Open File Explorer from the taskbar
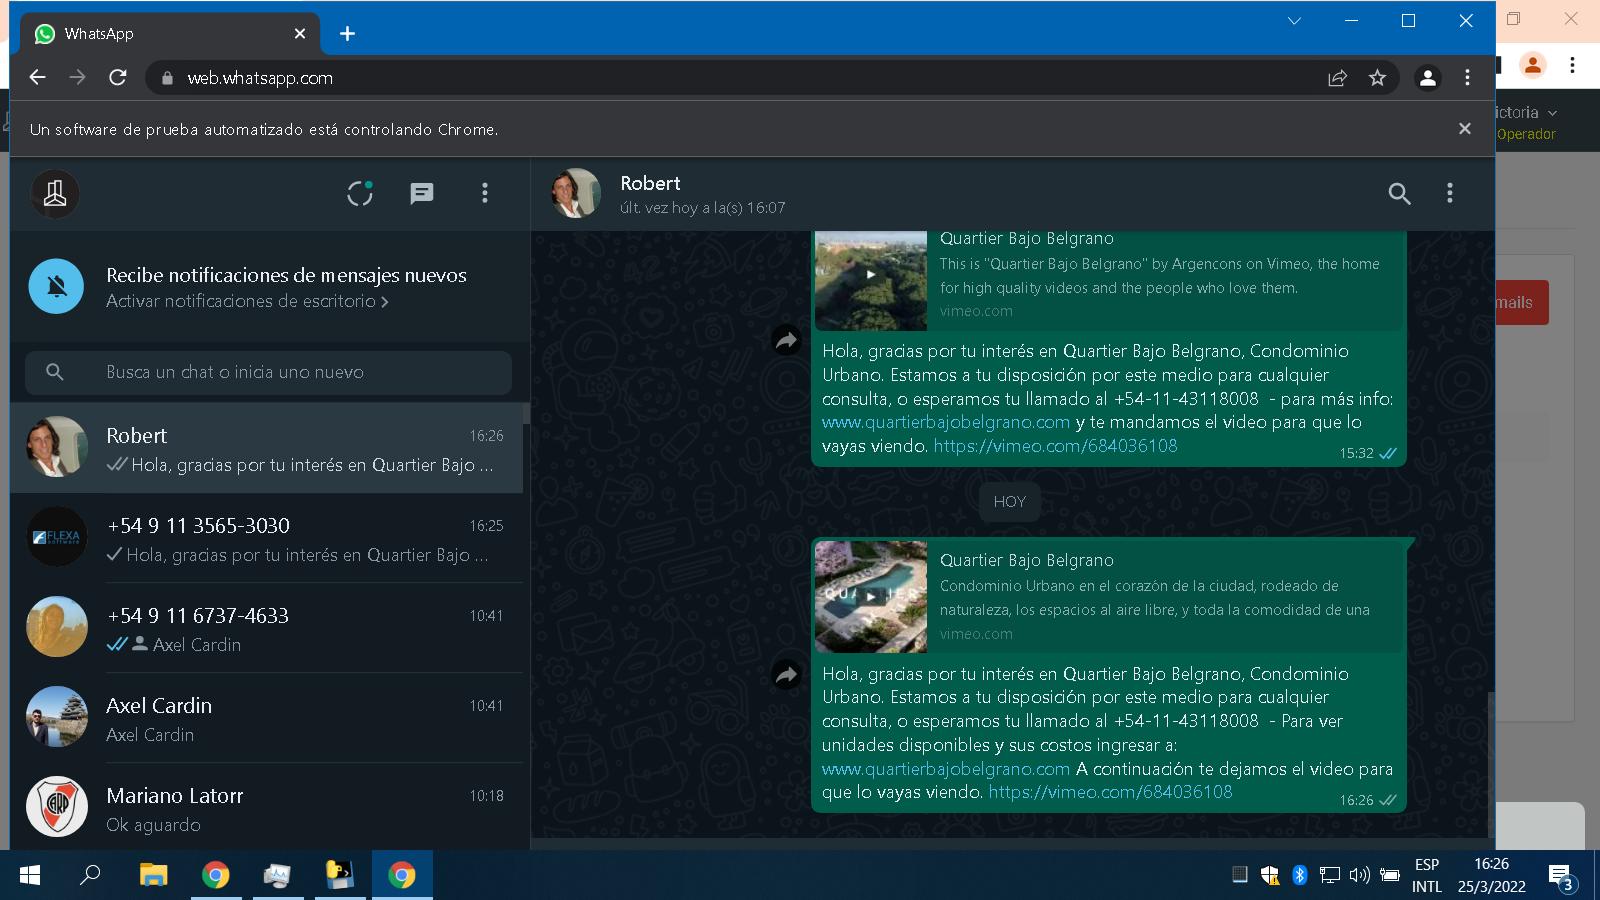Viewport: 1600px width, 900px height. [x=153, y=875]
